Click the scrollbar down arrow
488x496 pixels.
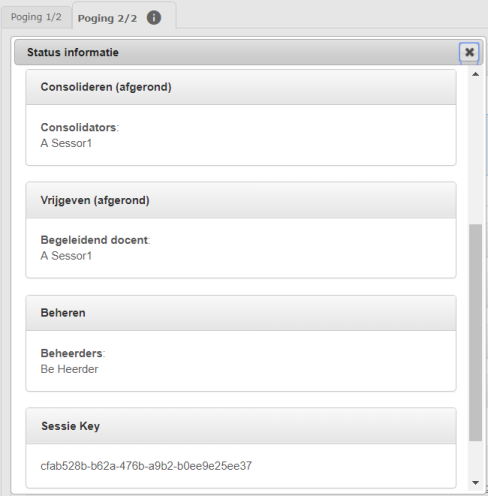[x=475, y=482]
